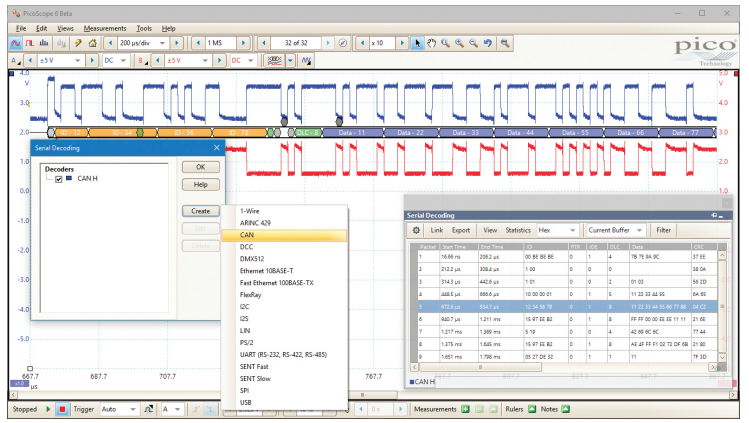Image resolution: width=749 pixels, height=423 pixels.
Task: Click the red stop capture button
Action: (x=62, y=409)
